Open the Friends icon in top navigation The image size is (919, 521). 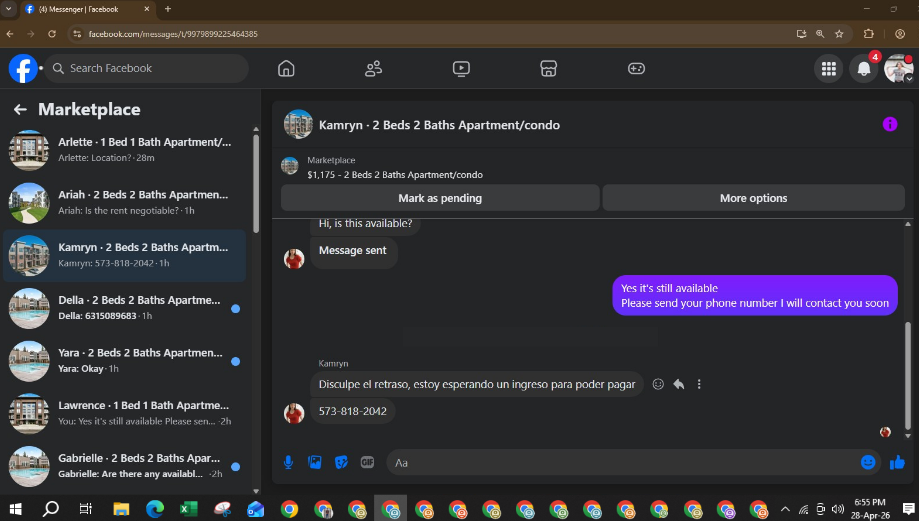[x=373, y=69]
